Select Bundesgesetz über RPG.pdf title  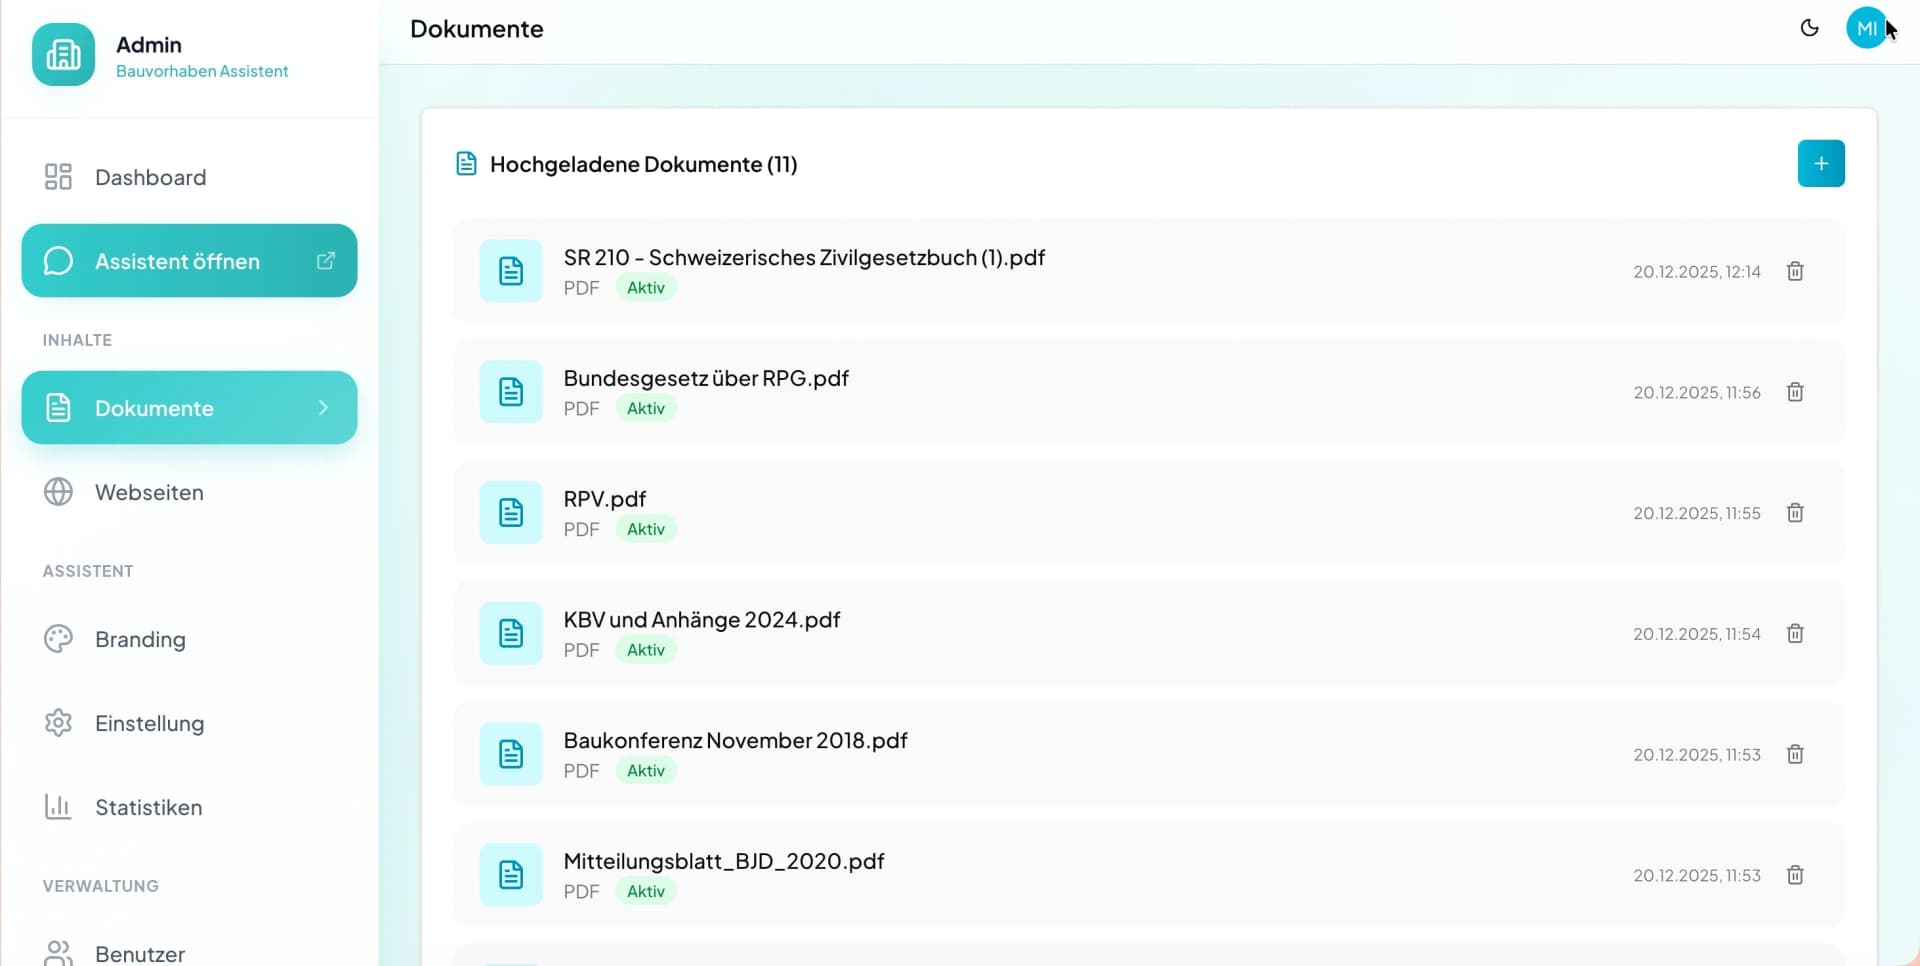[x=706, y=378]
